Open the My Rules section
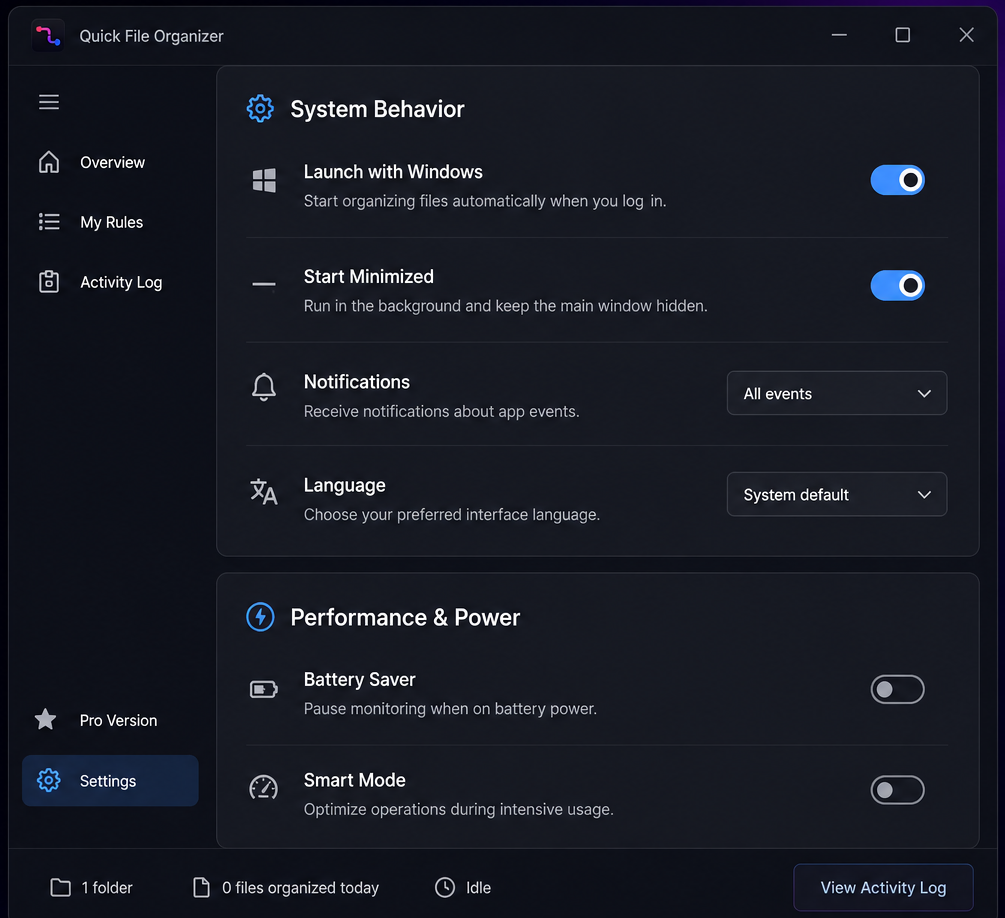Screen dimensions: 1005x918 click(110, 222)
